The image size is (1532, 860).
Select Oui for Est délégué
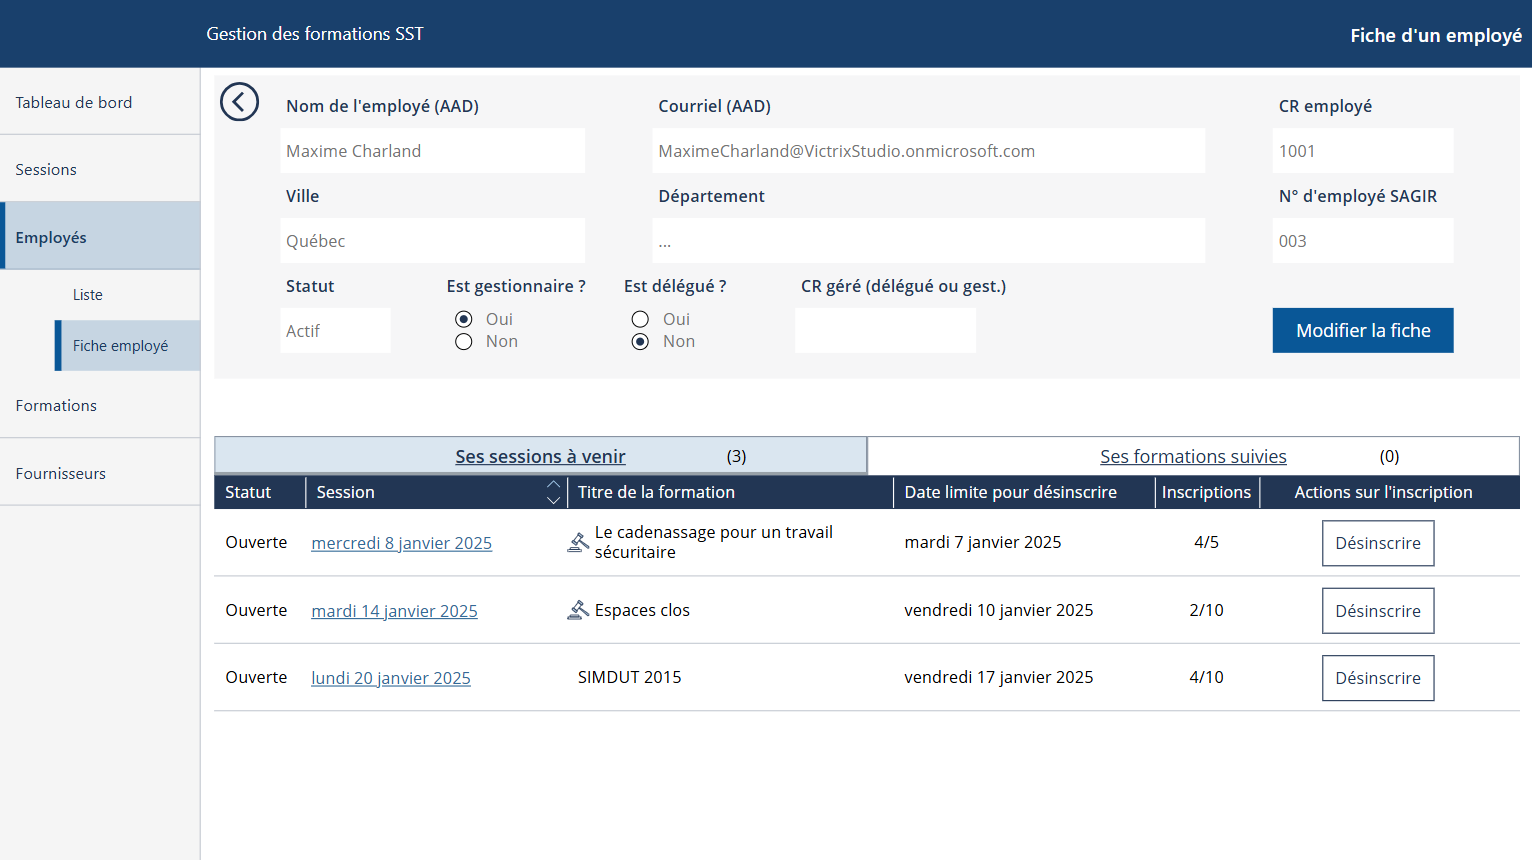640,319
